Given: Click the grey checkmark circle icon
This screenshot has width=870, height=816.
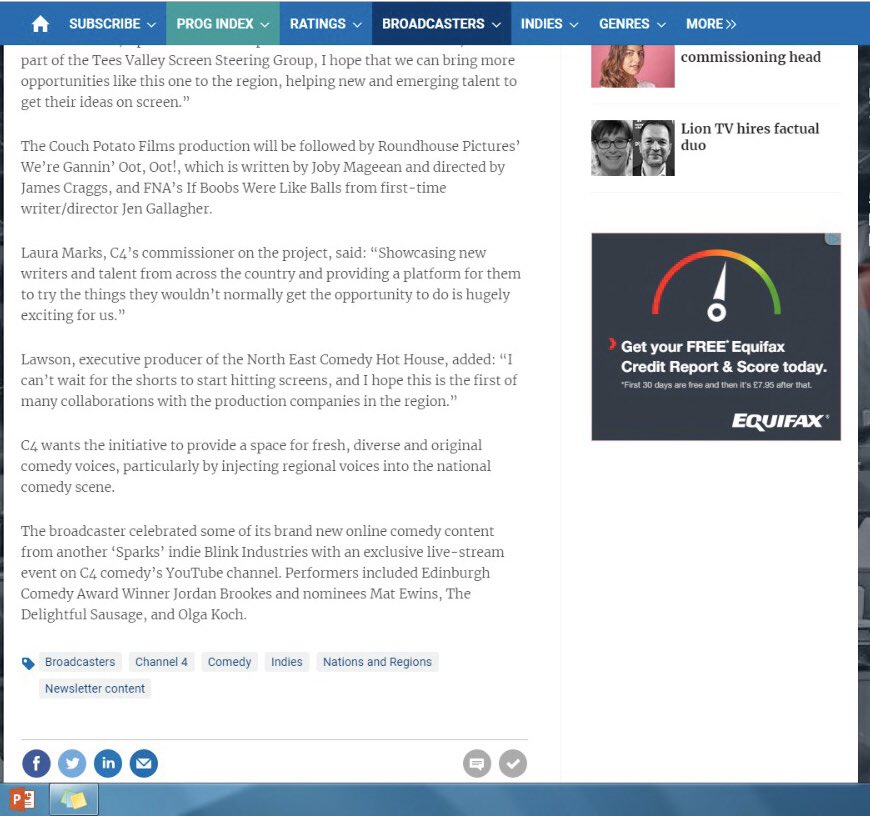Looking at the screenshot, I should pos(513,764).
